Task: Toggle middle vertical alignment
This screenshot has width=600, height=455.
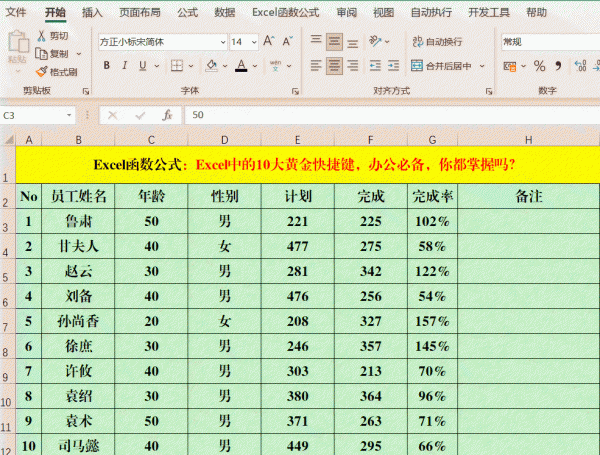Action: coord(334,42)
